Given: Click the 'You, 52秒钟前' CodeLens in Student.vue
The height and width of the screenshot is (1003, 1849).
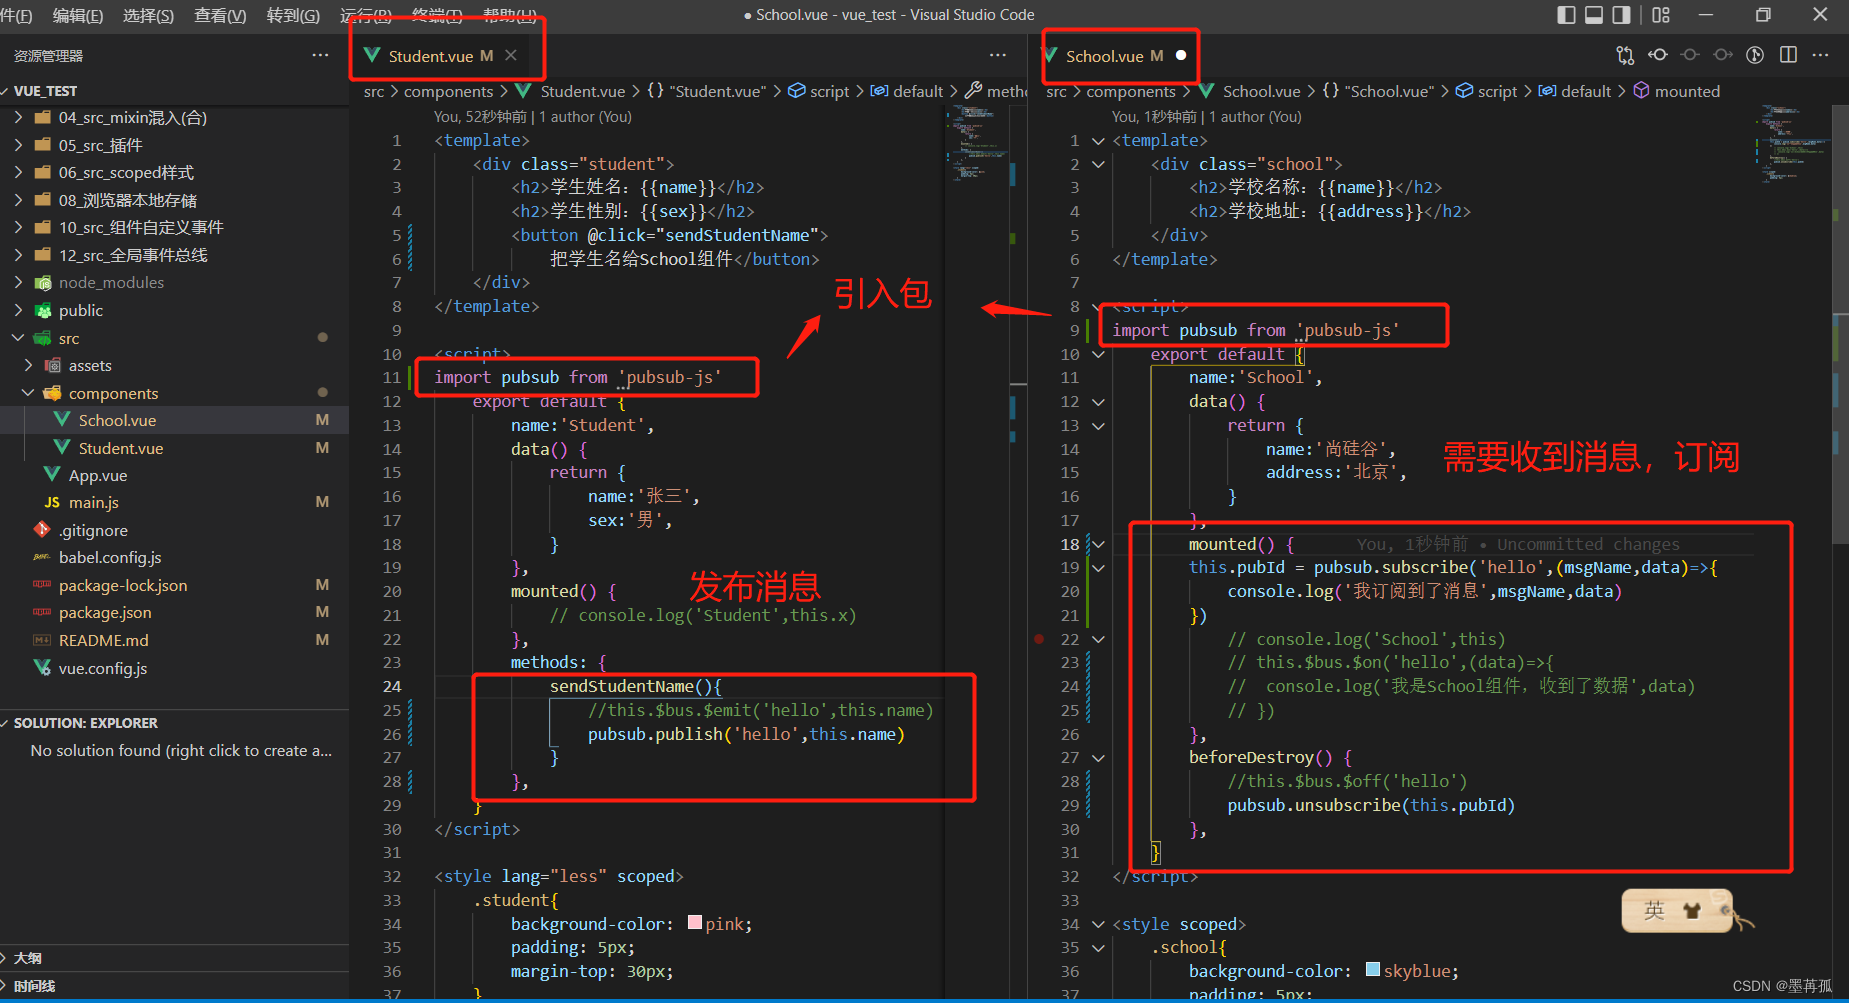Looking at the screenshot, I should point(480,117).
